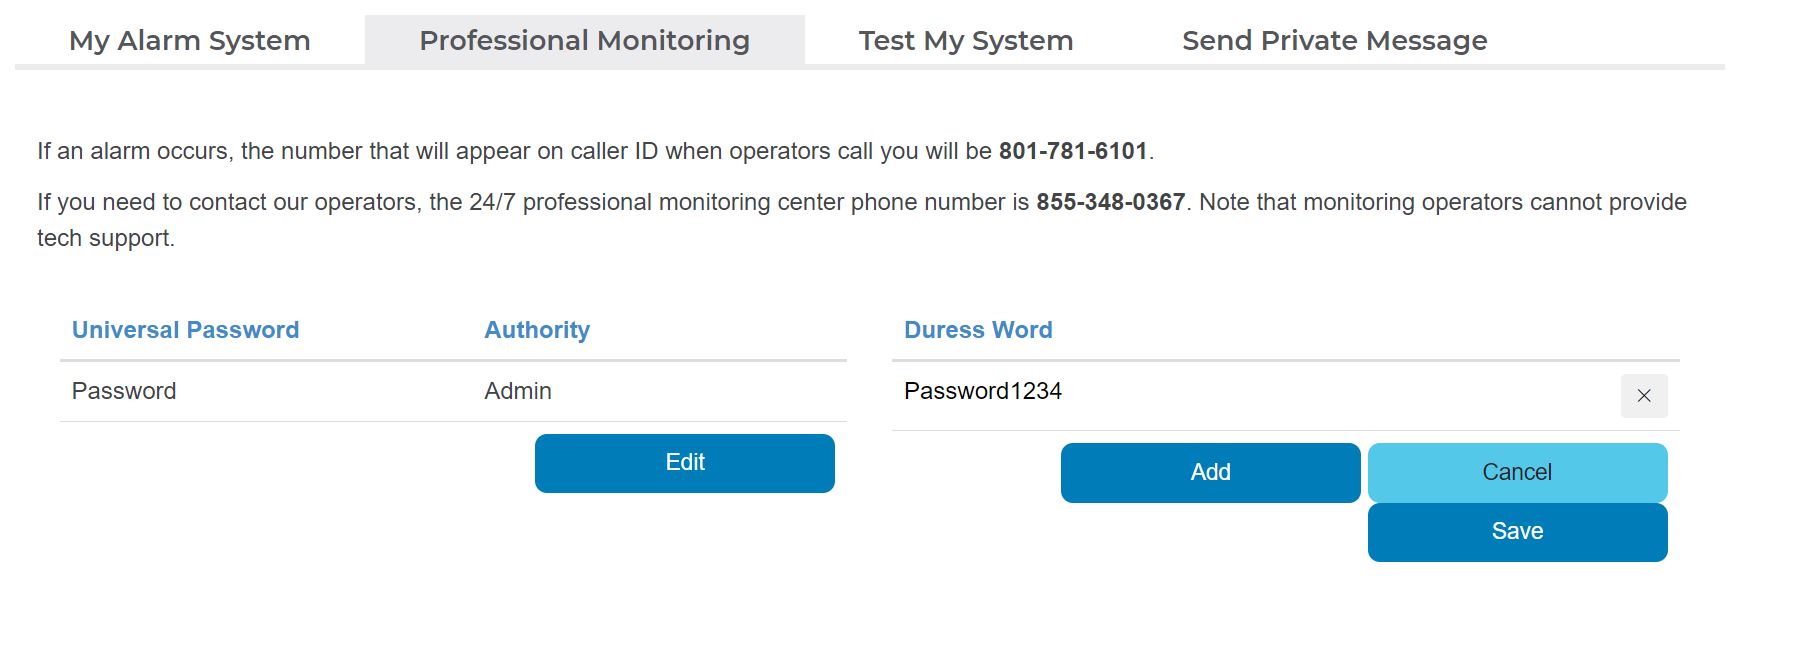Click the monitoring center number 855-348-0367

pos(1110,202)
